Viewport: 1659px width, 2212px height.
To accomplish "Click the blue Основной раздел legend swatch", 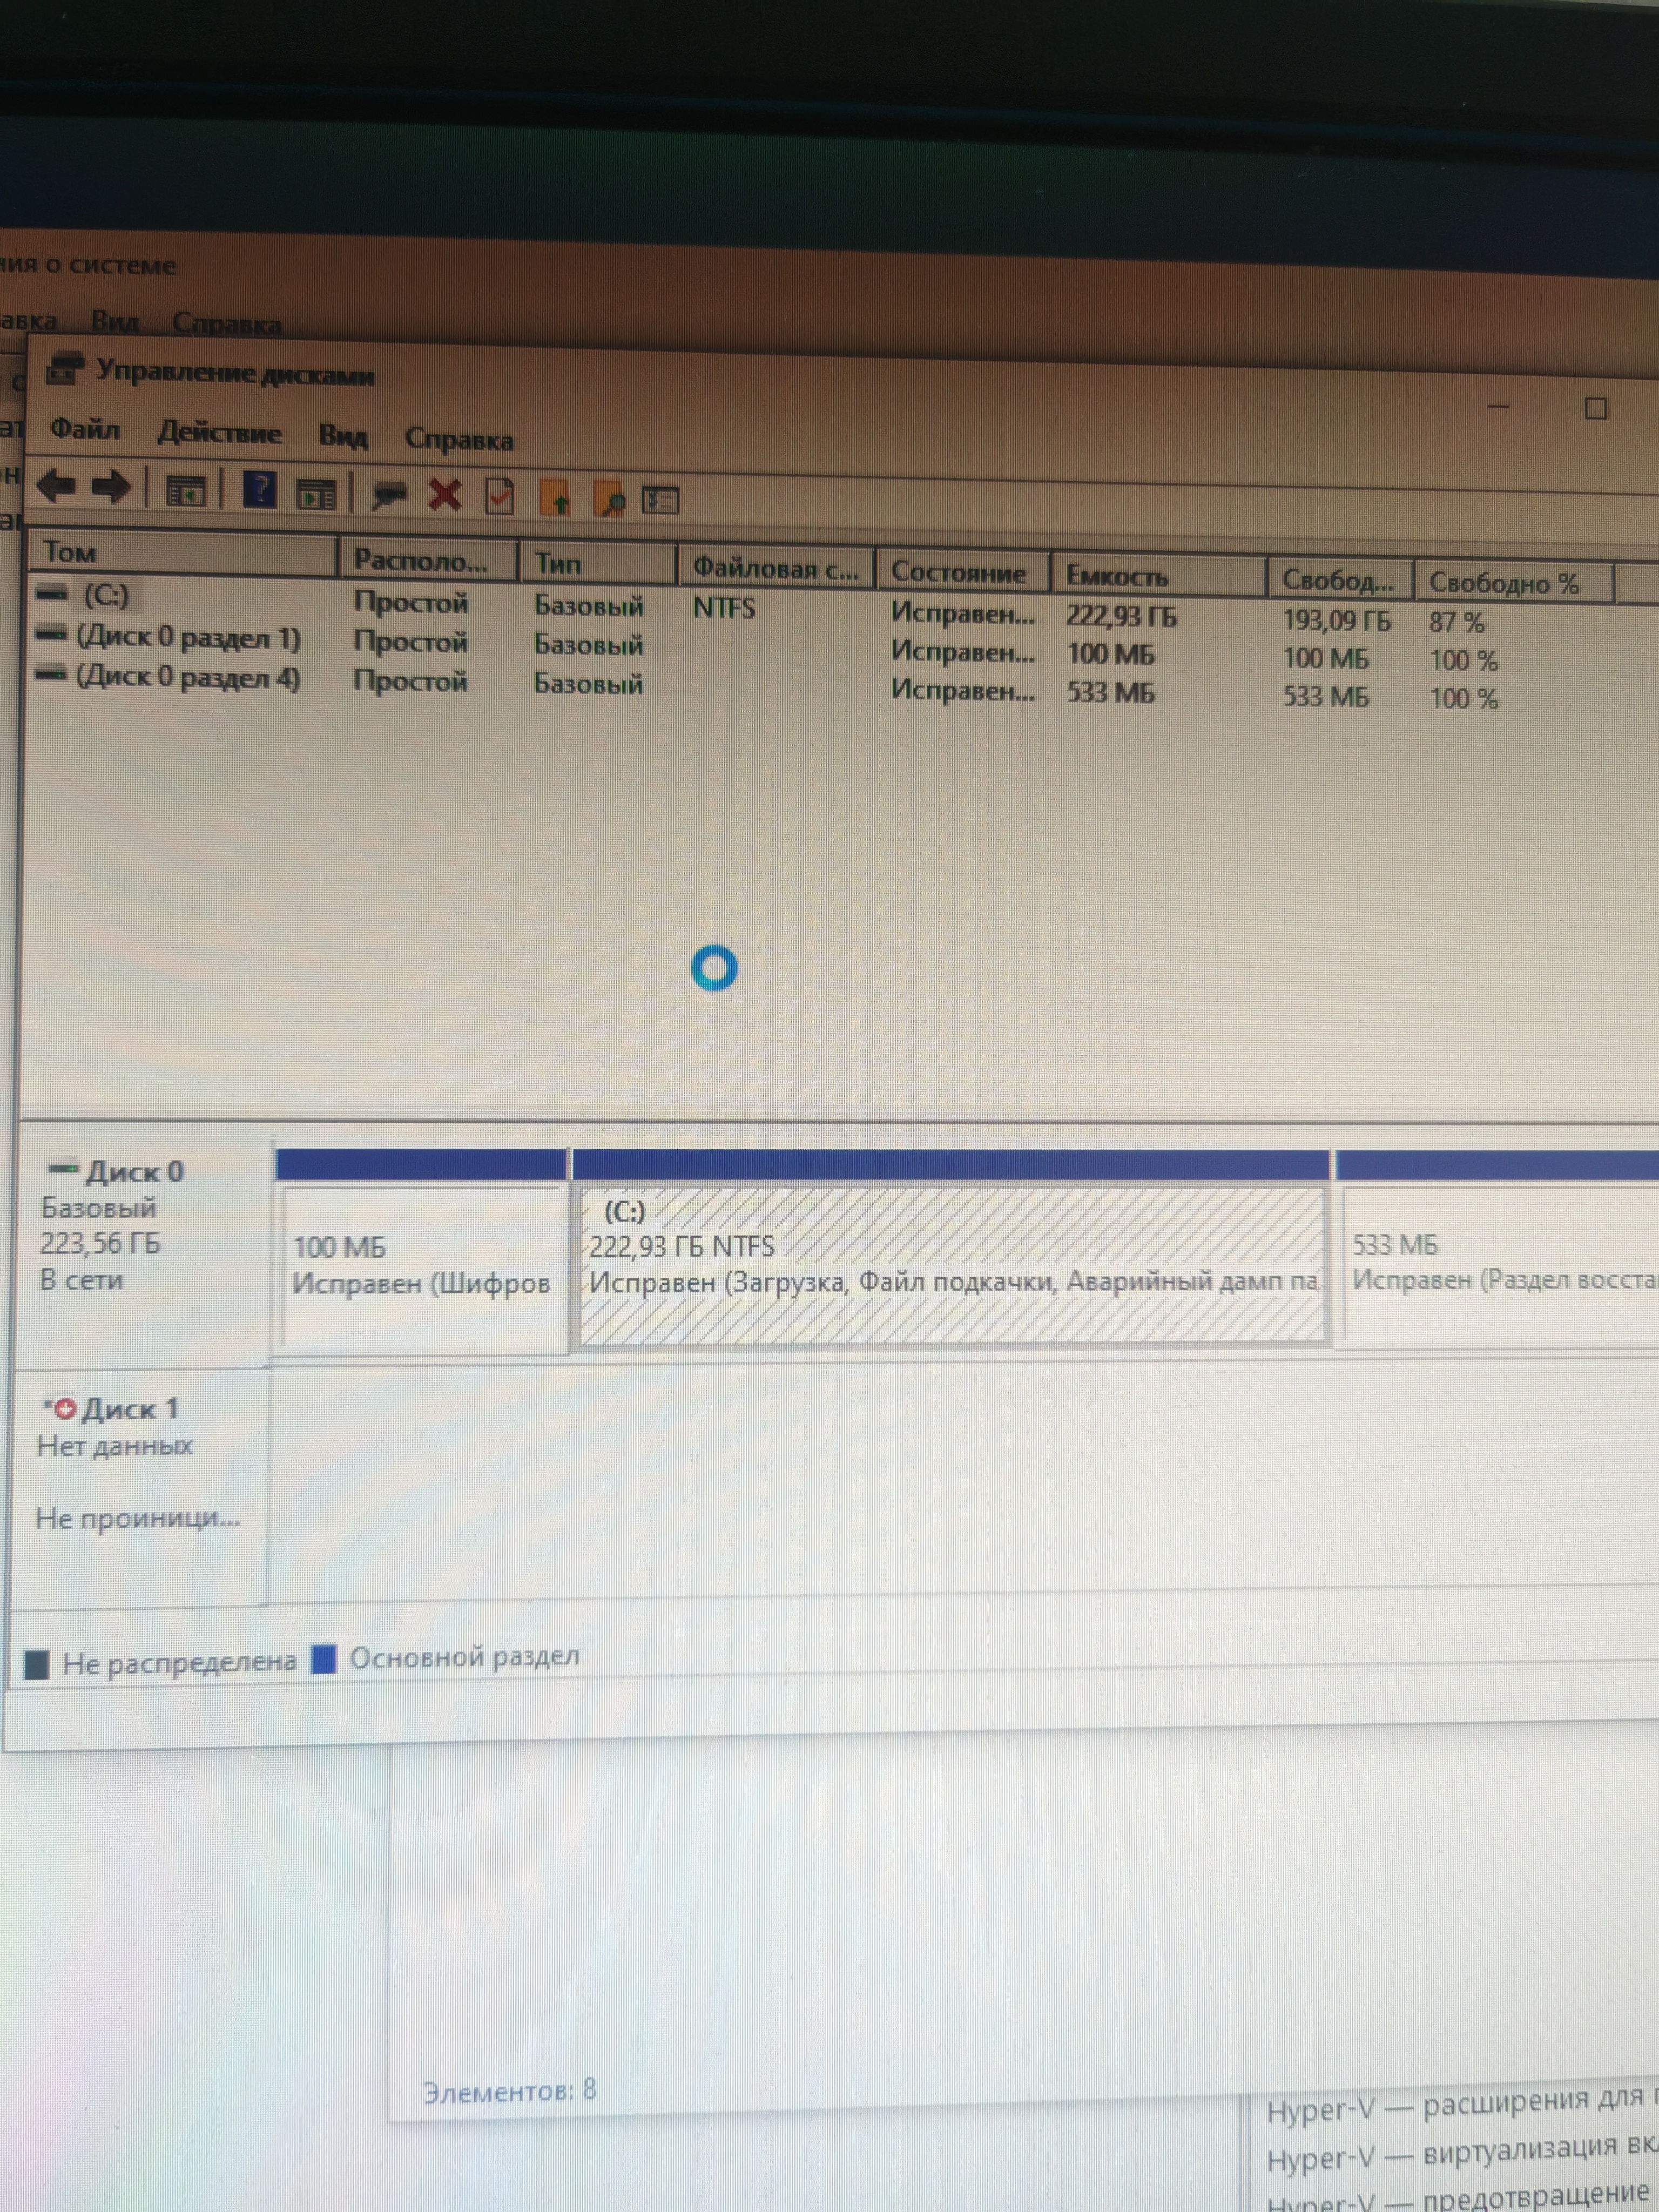I will pos(323,1659).
